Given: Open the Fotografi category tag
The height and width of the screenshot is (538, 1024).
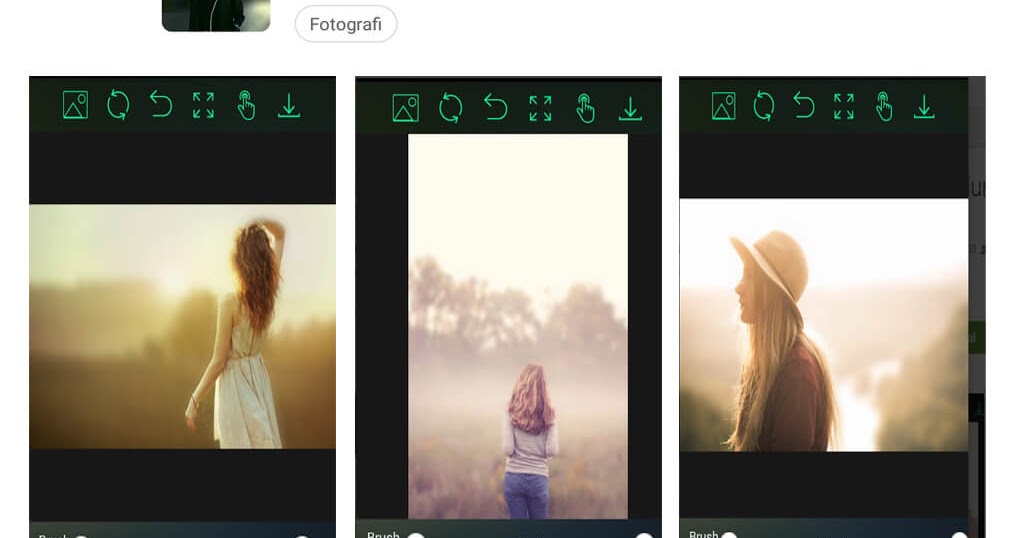Looking at the screenshot, I should tap(345, 24).
